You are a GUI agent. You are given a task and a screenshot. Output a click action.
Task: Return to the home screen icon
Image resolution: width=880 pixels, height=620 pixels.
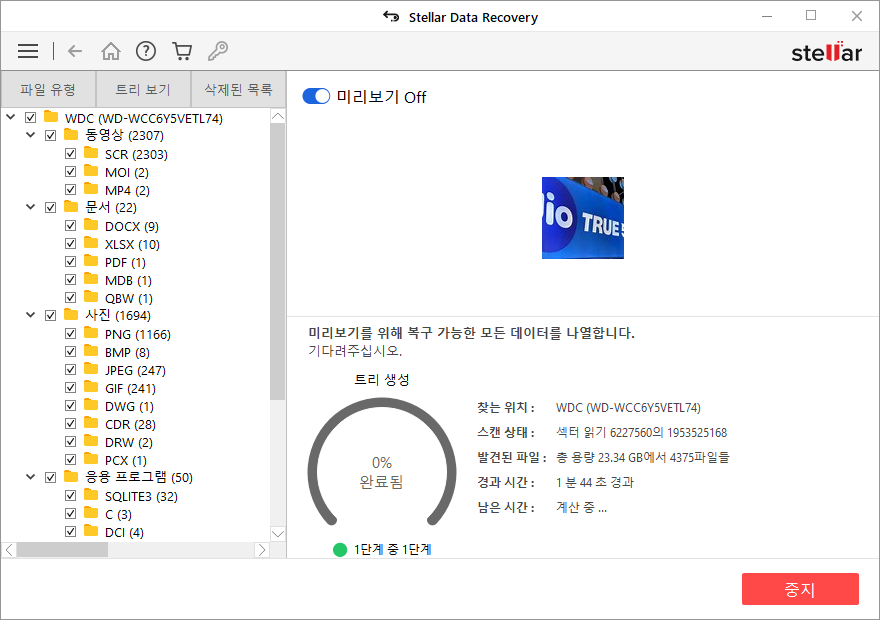click(x=111, y=51)
